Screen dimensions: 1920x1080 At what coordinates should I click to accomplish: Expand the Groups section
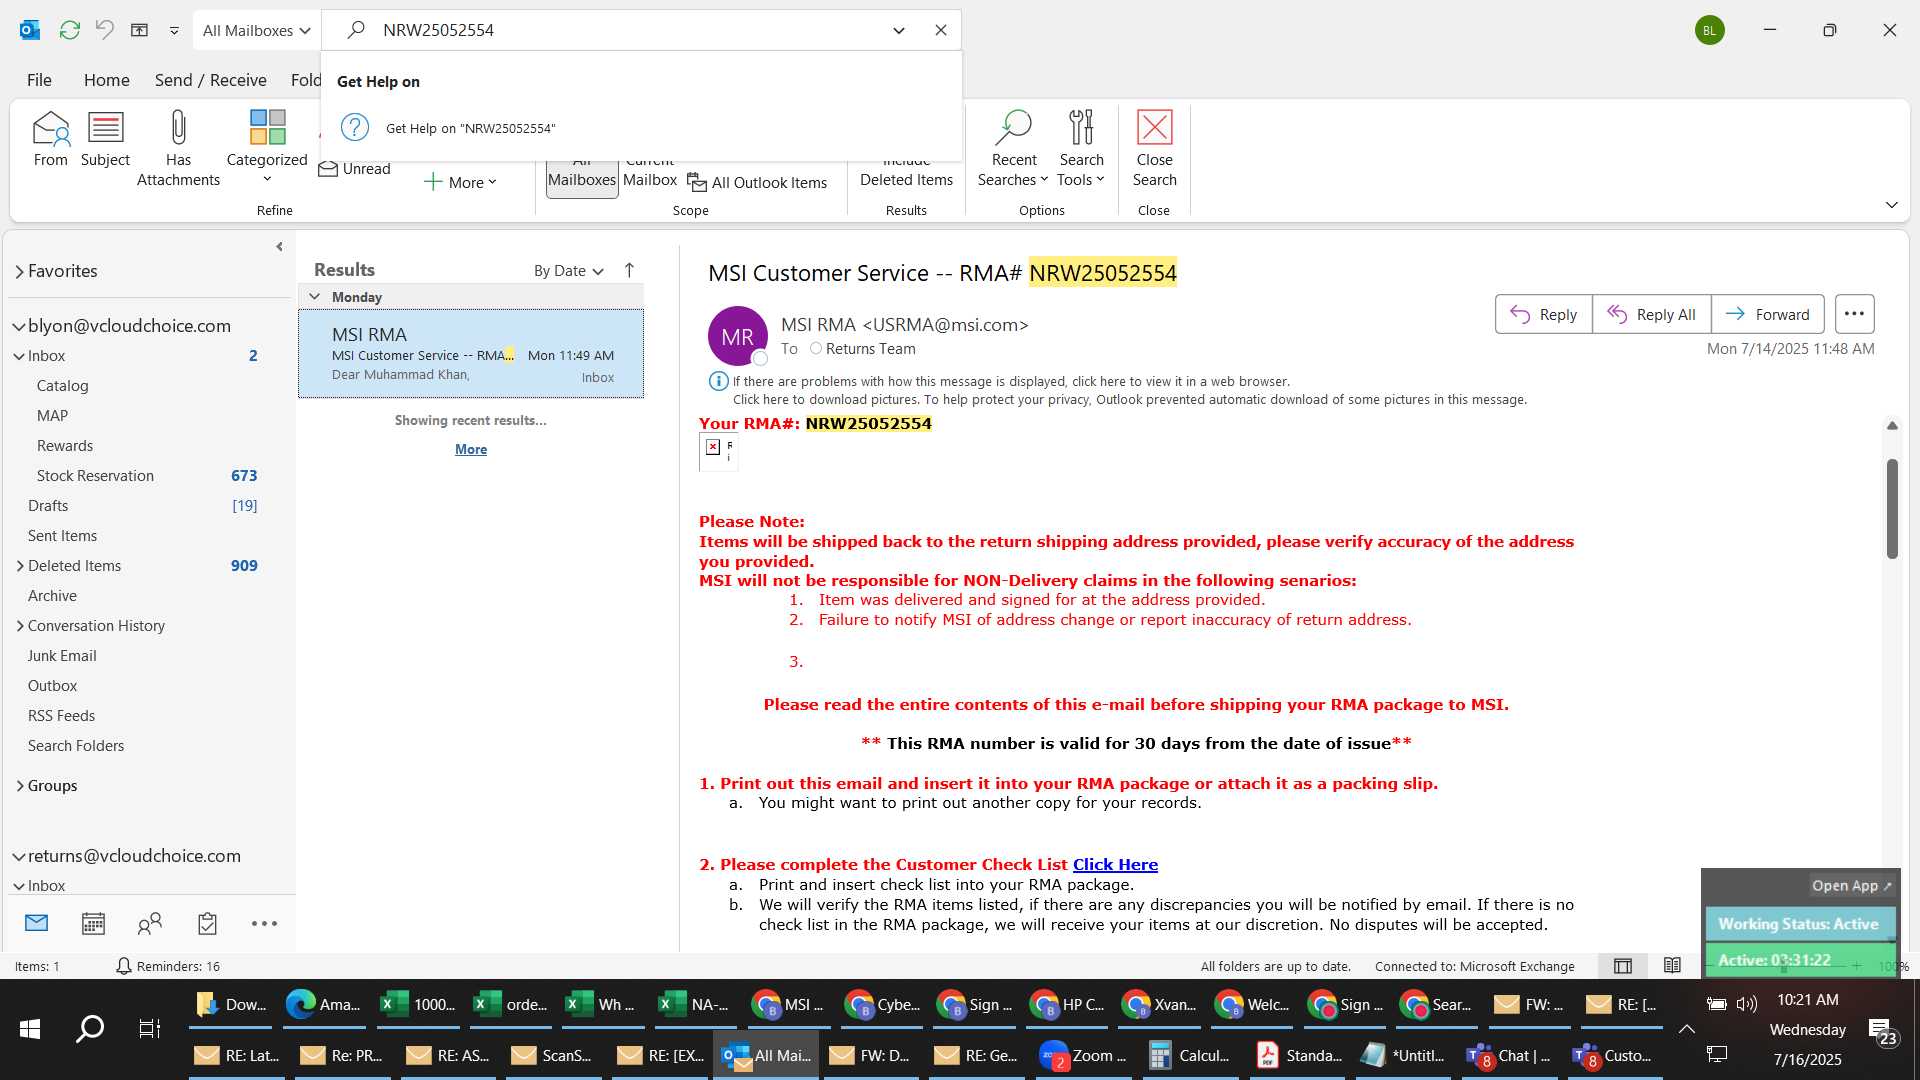pyautogui.click(x=20, y=786)
